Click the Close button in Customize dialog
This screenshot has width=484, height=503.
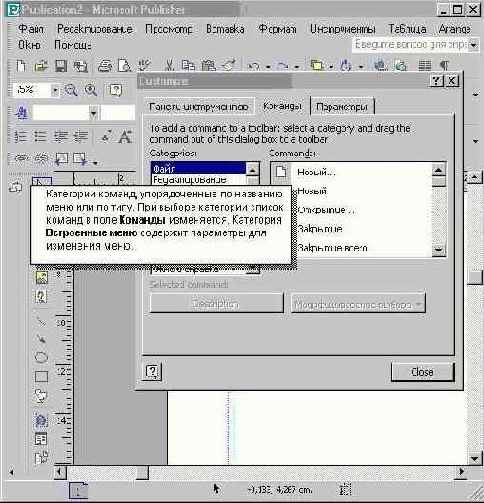(x=423, y=372)
